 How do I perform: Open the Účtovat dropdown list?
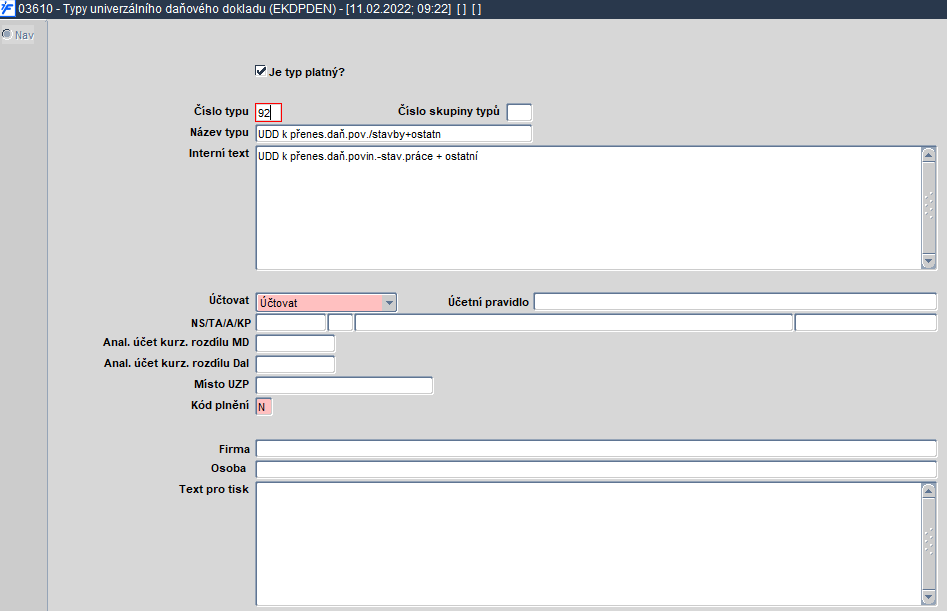pos(390,302)
